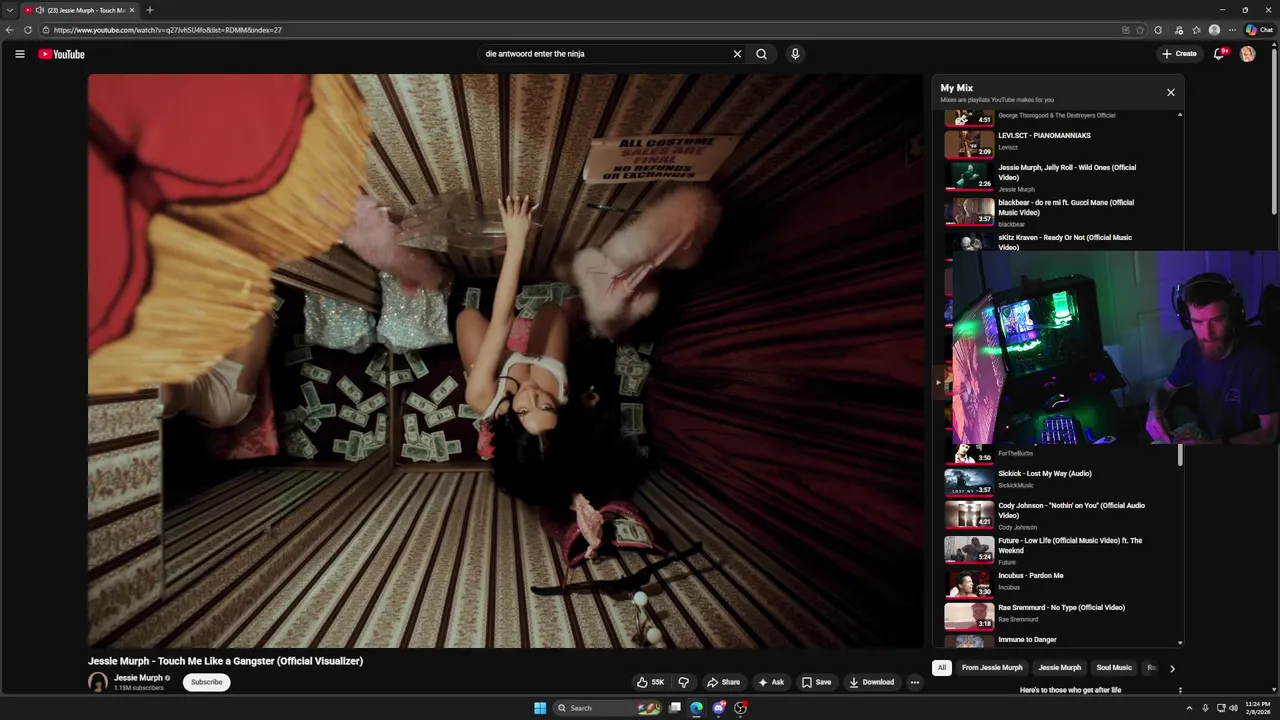The image size is (1280, 720).
Task: Open Incubus Pardon Me thumbnail
Action: click(969, 584)
